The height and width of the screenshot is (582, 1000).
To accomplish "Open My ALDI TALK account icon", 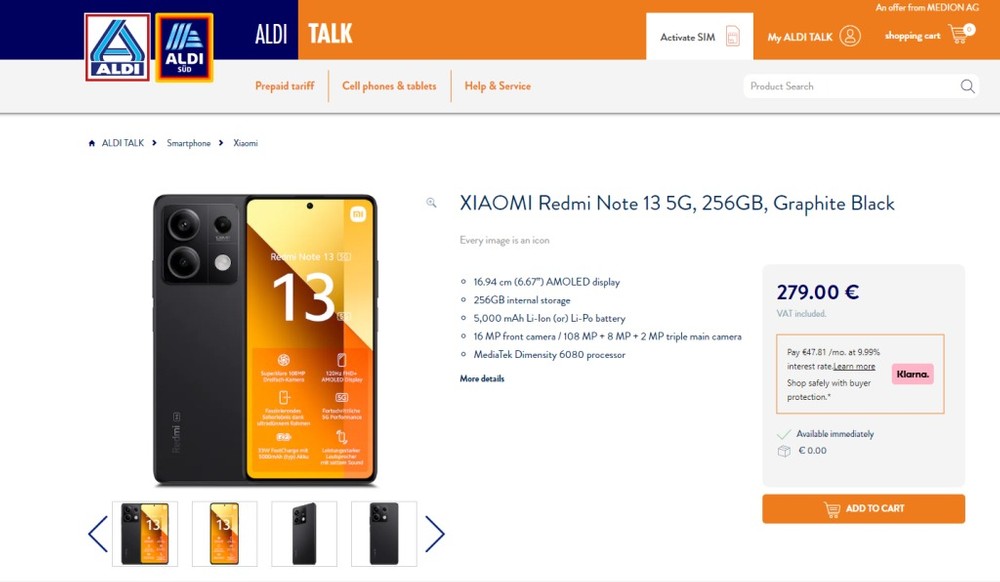I will 849,36.
